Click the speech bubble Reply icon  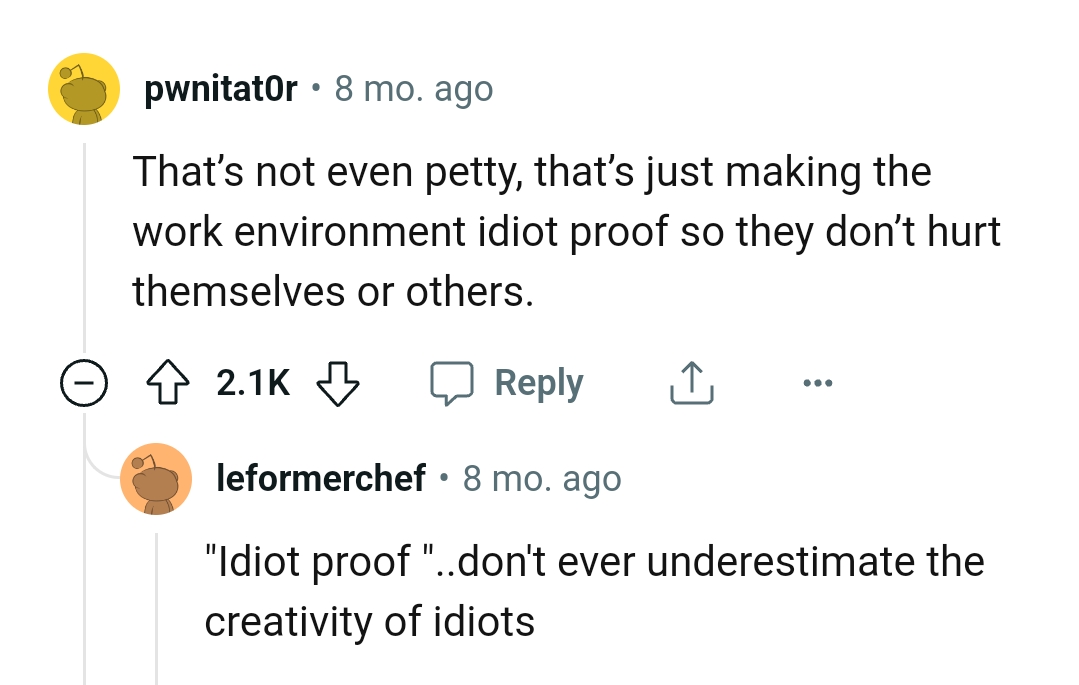pos(454,382)
